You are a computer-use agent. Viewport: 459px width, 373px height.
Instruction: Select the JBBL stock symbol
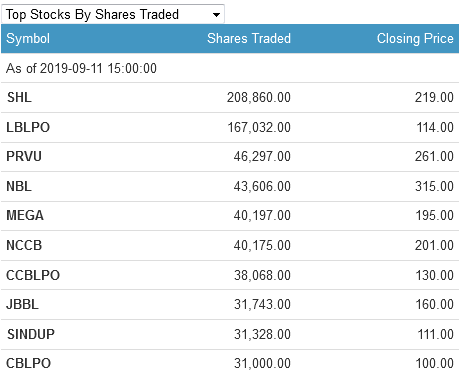22,304
